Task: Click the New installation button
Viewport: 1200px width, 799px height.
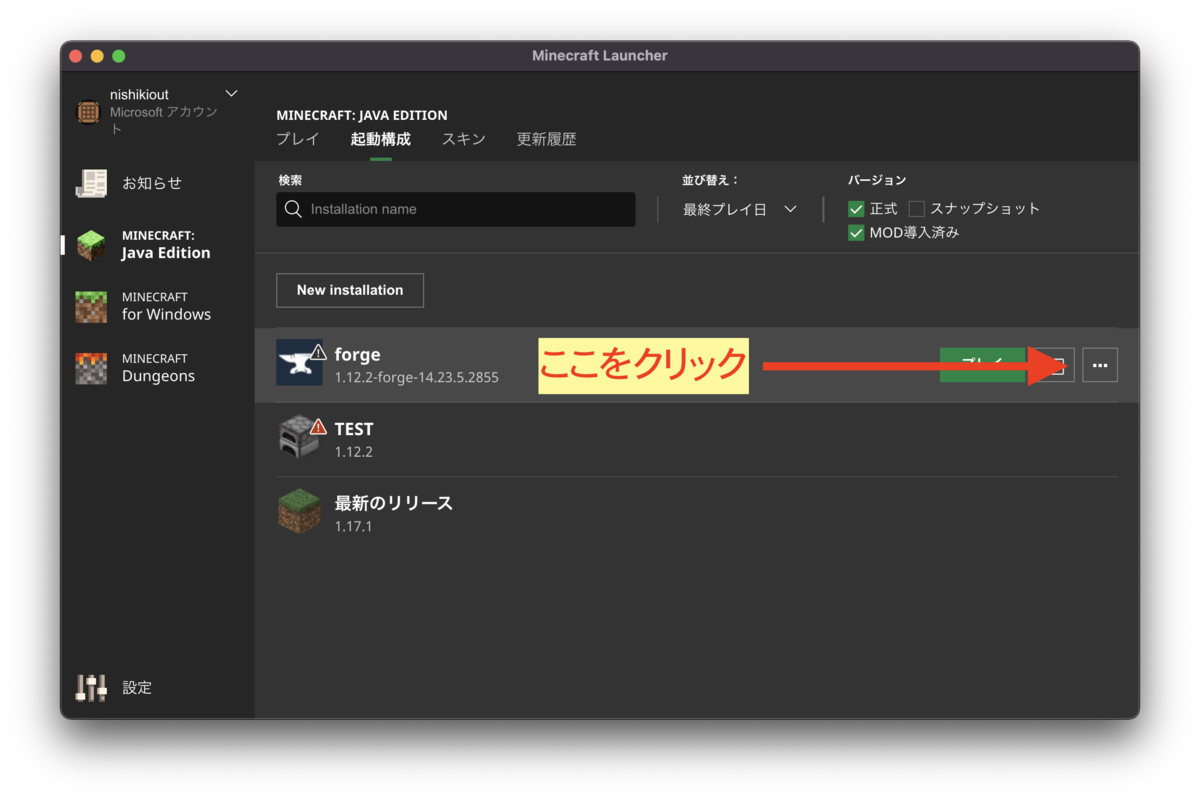Action: pos(350,290)
